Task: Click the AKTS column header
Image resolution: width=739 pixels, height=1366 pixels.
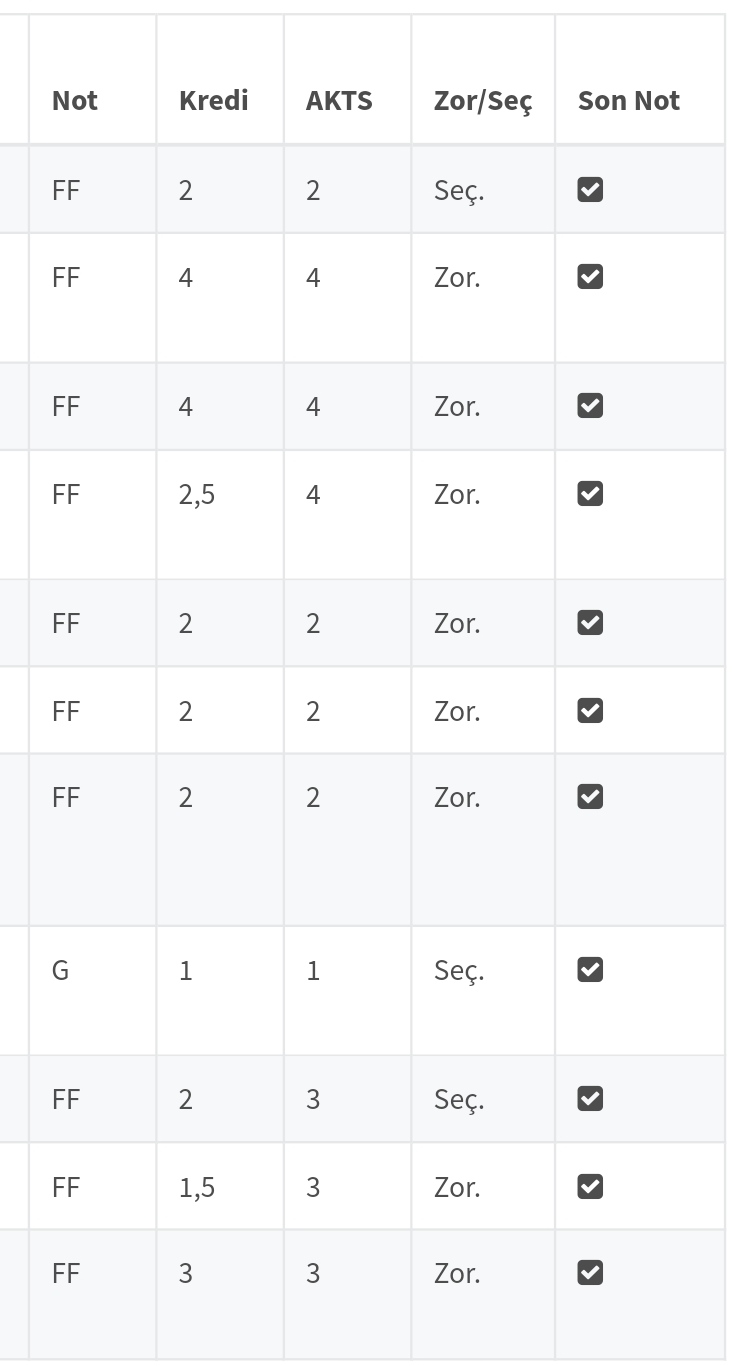Action: point(339,100)
